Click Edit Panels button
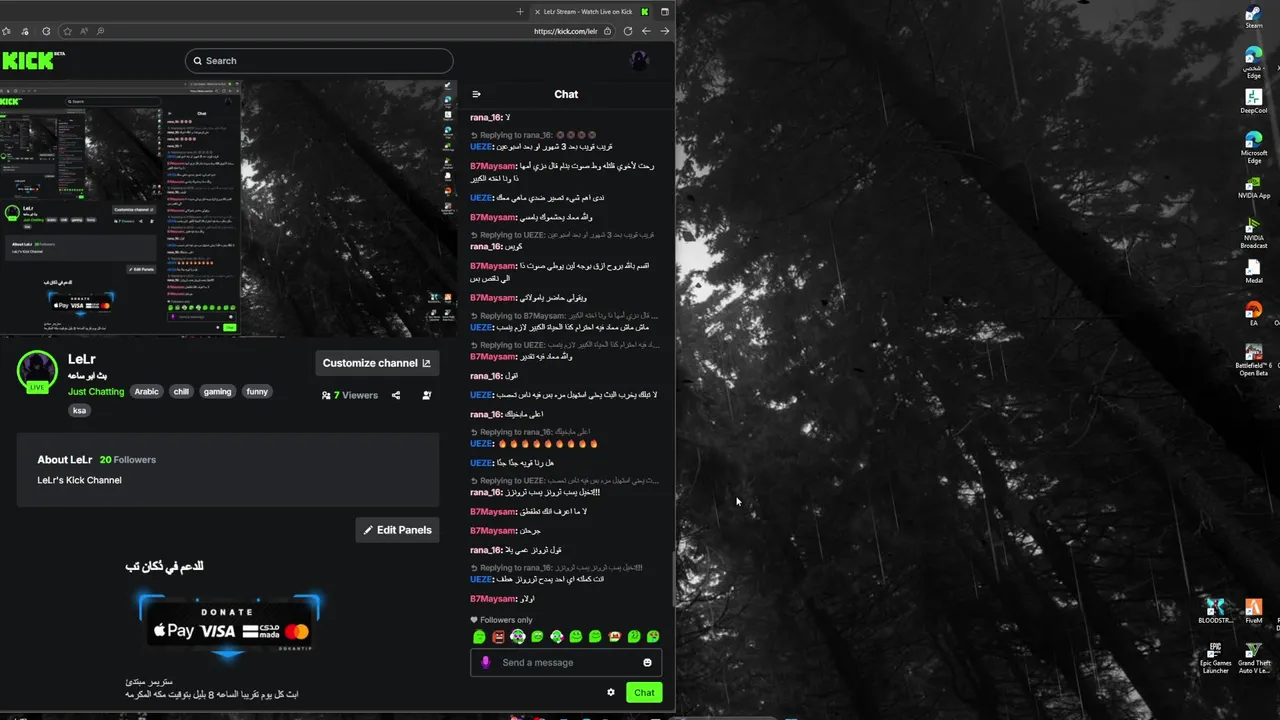This screenshot has height=720, width=1280. [397, 530]
